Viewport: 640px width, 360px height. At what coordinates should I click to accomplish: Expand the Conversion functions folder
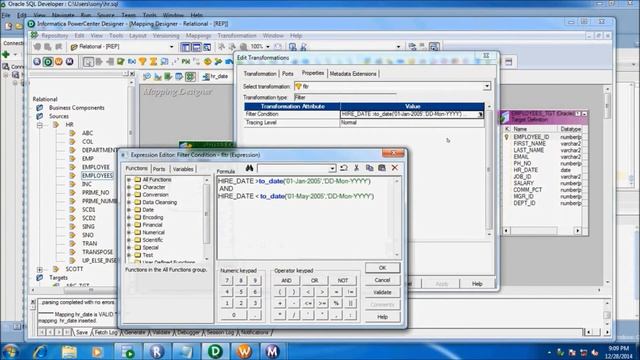click(x=129, y=195)
